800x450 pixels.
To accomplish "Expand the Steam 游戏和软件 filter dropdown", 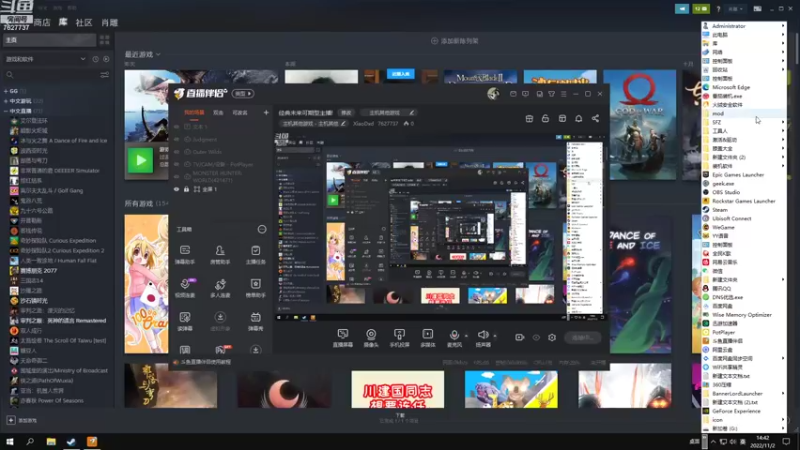I will tap(45, 59).
